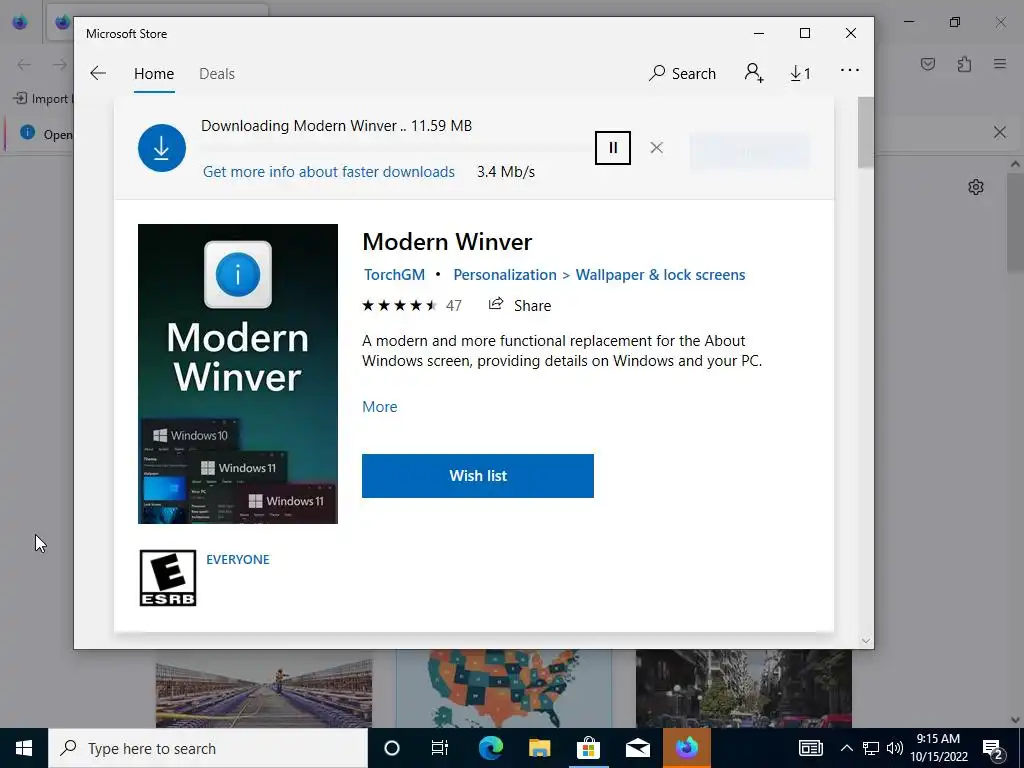This screenshot has height=768, width=1024.
Task: Open the Windows Start menu
Action: (x=24, y=748)
